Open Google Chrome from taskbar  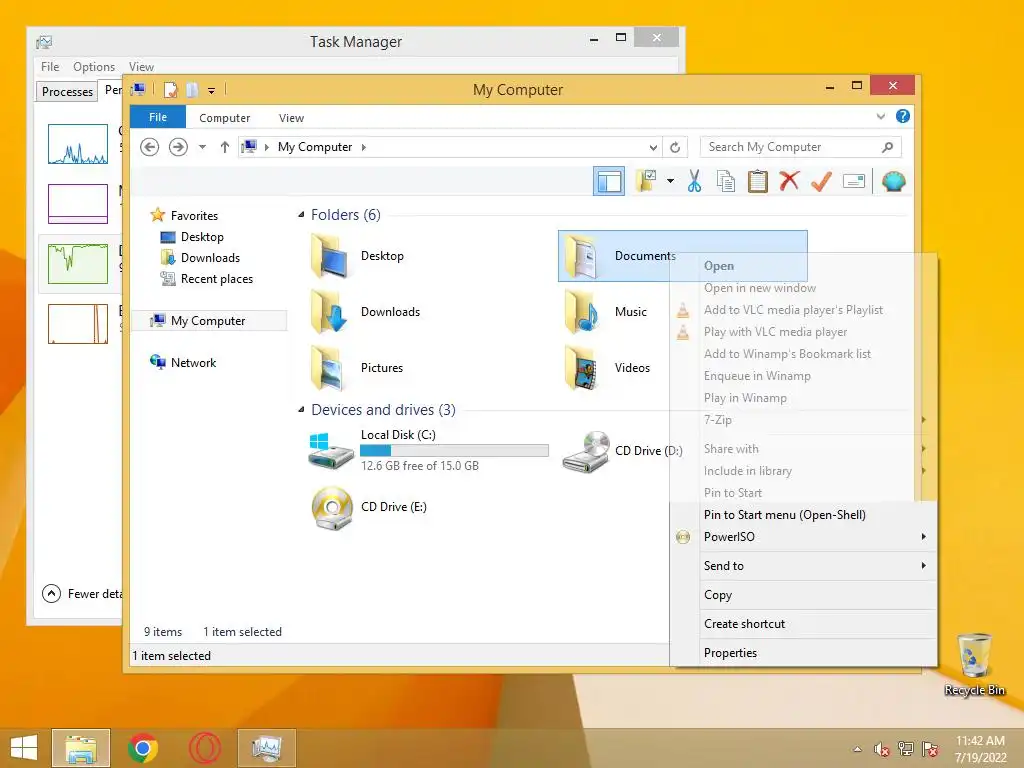[x=143, y=748]
